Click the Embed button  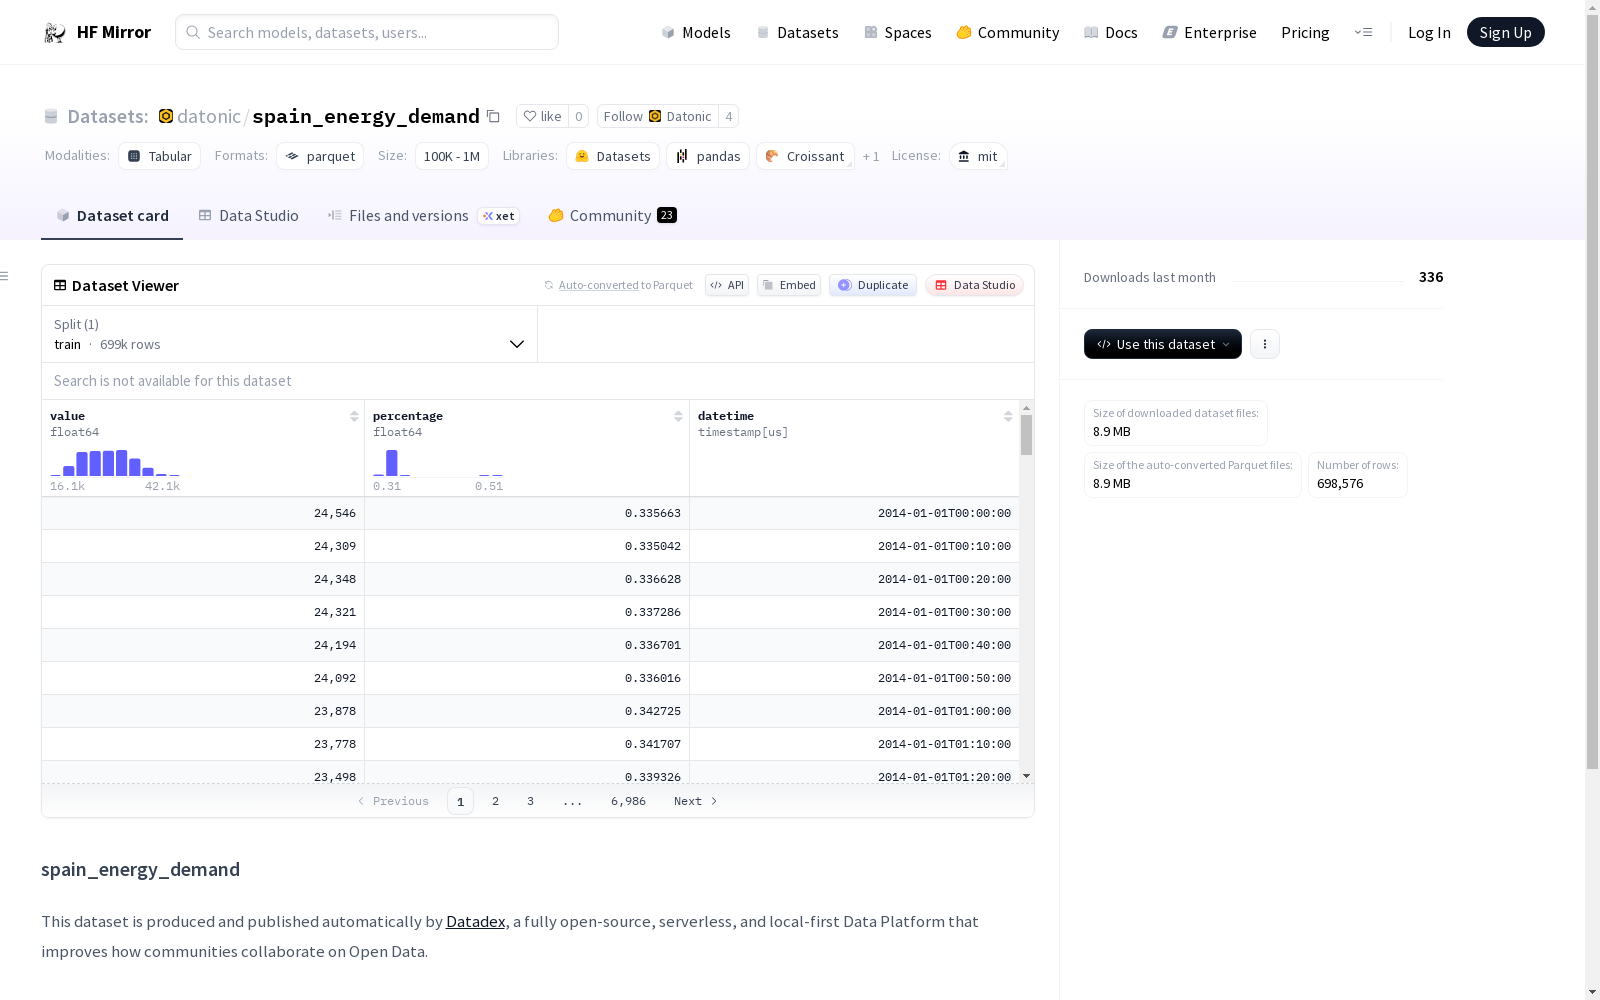(x=789, y=285)
